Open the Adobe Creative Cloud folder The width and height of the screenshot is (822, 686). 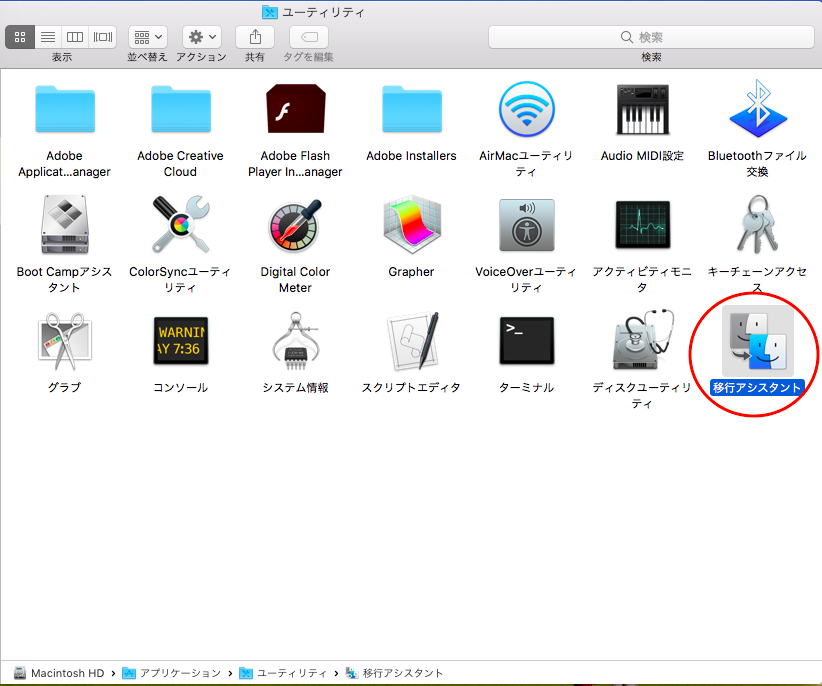tap(180, 110)
